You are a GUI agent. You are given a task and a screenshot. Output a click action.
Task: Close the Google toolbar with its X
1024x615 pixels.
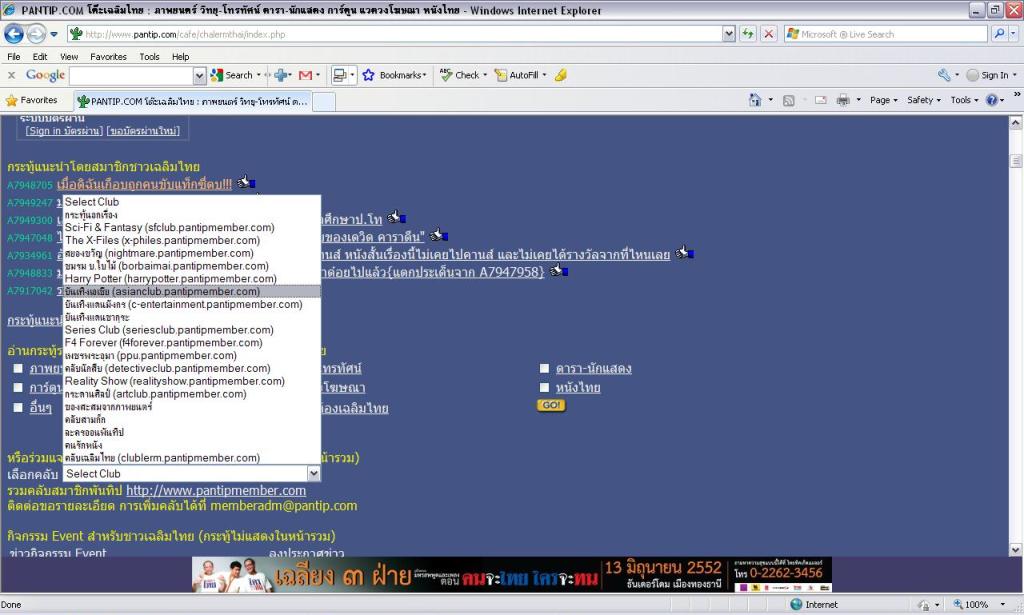pos(11,75)
